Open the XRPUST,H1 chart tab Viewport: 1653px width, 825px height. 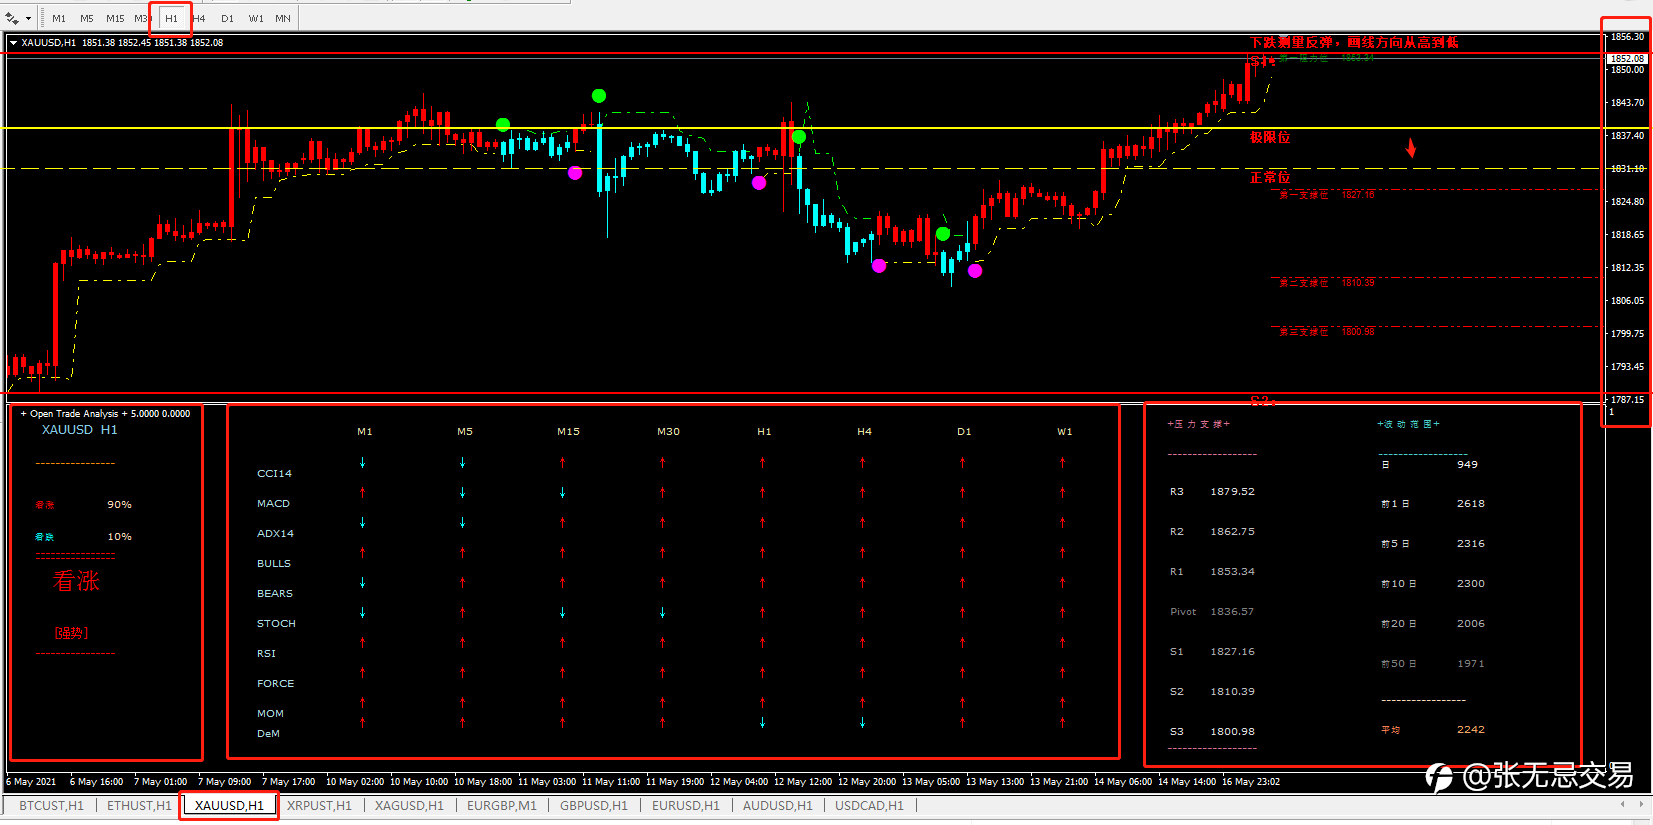click(319, 805)
